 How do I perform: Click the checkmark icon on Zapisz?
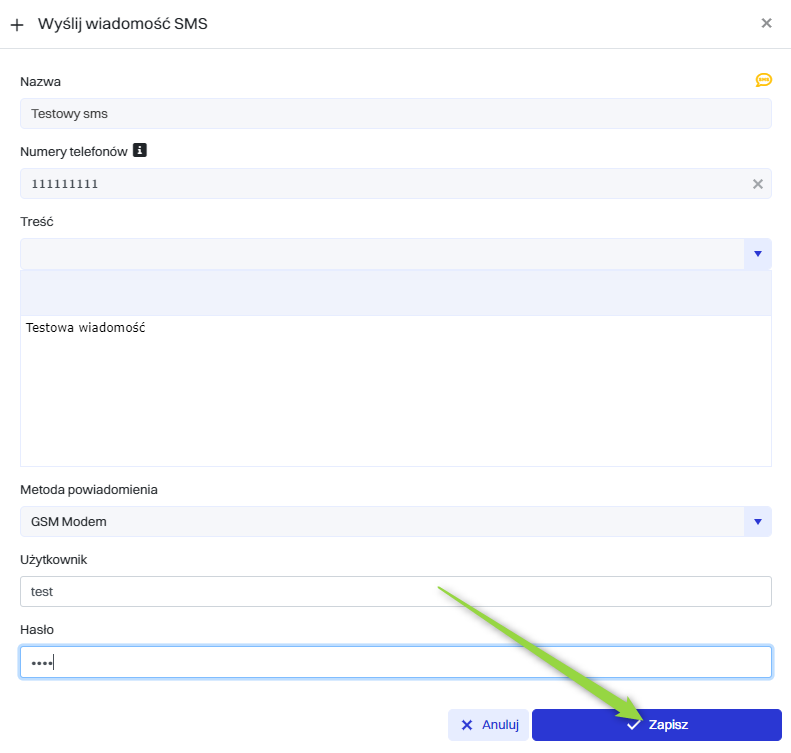point(633,725)
